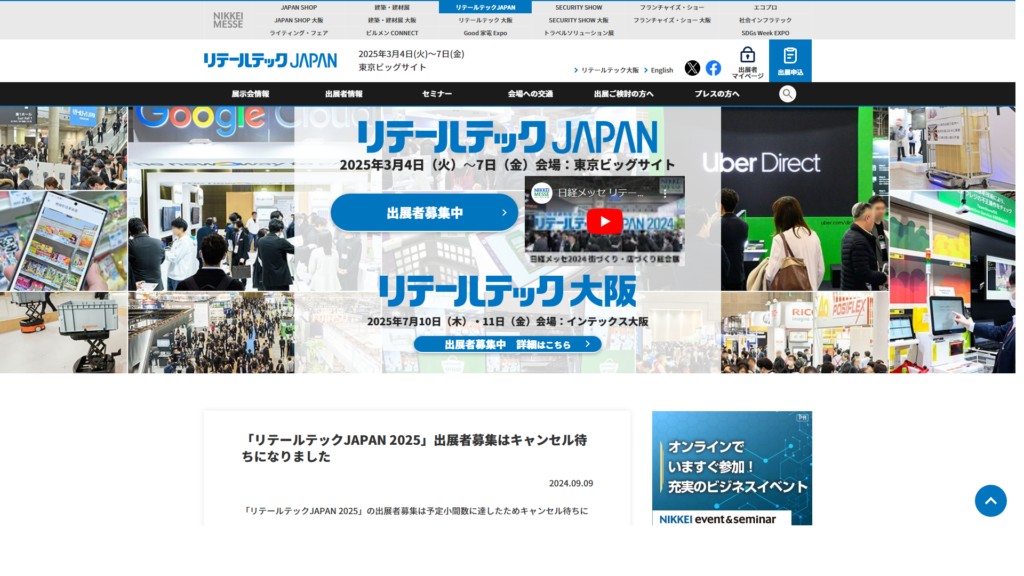Click the NIKKEI MESSE logo
Viewport: 1024px width, 576px height.
click(230, 20)
